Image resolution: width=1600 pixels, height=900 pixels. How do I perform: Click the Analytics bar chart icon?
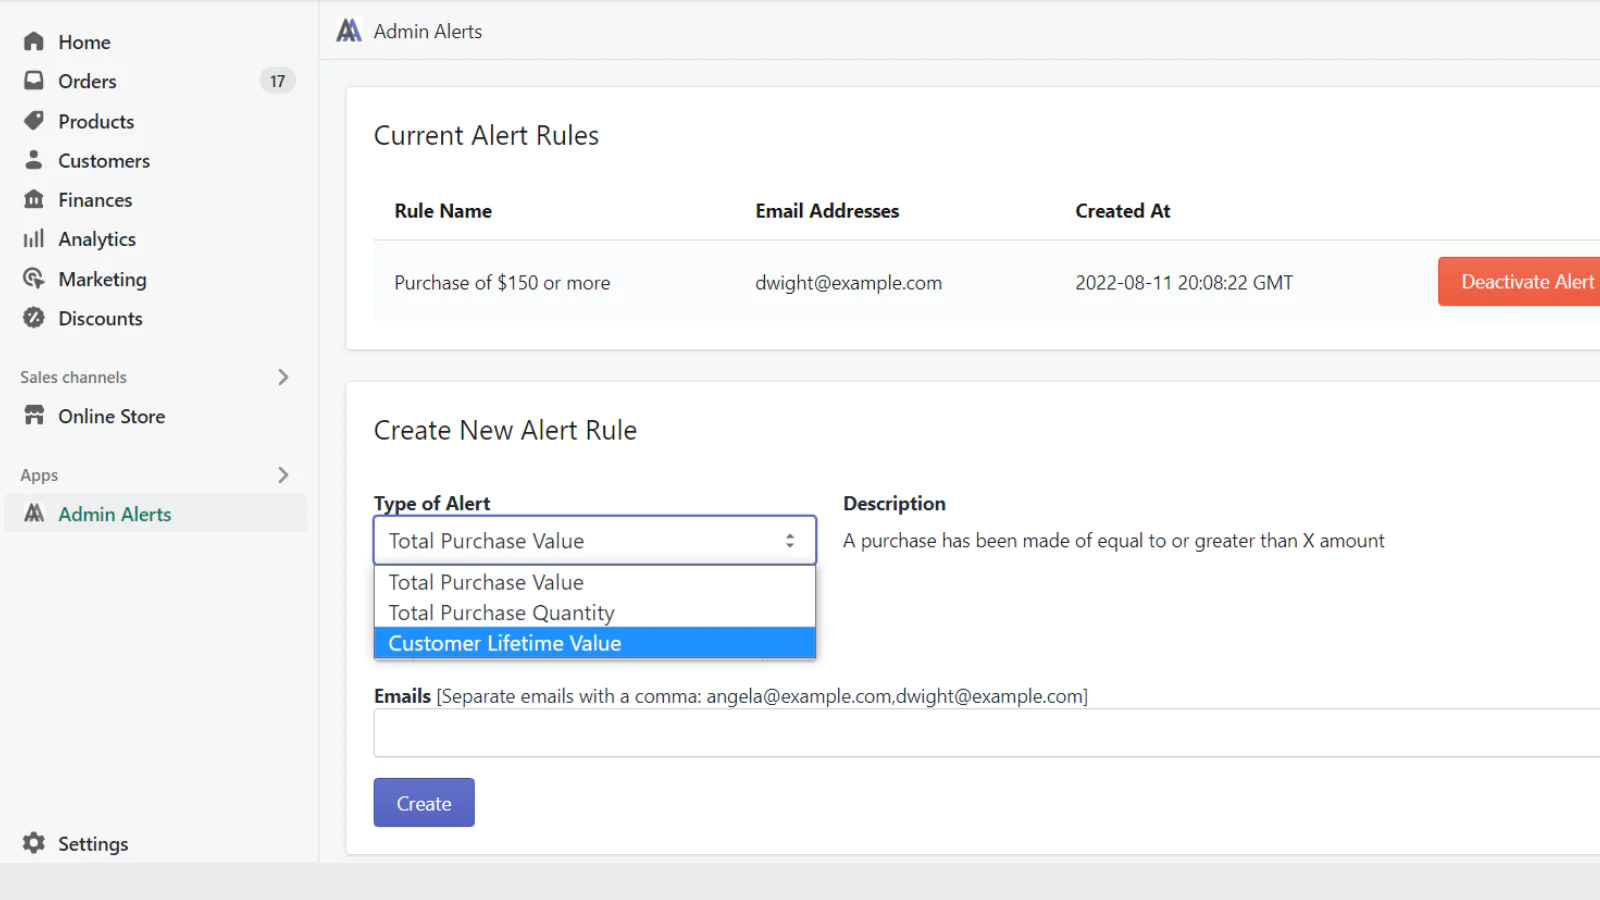click(34, 239)
